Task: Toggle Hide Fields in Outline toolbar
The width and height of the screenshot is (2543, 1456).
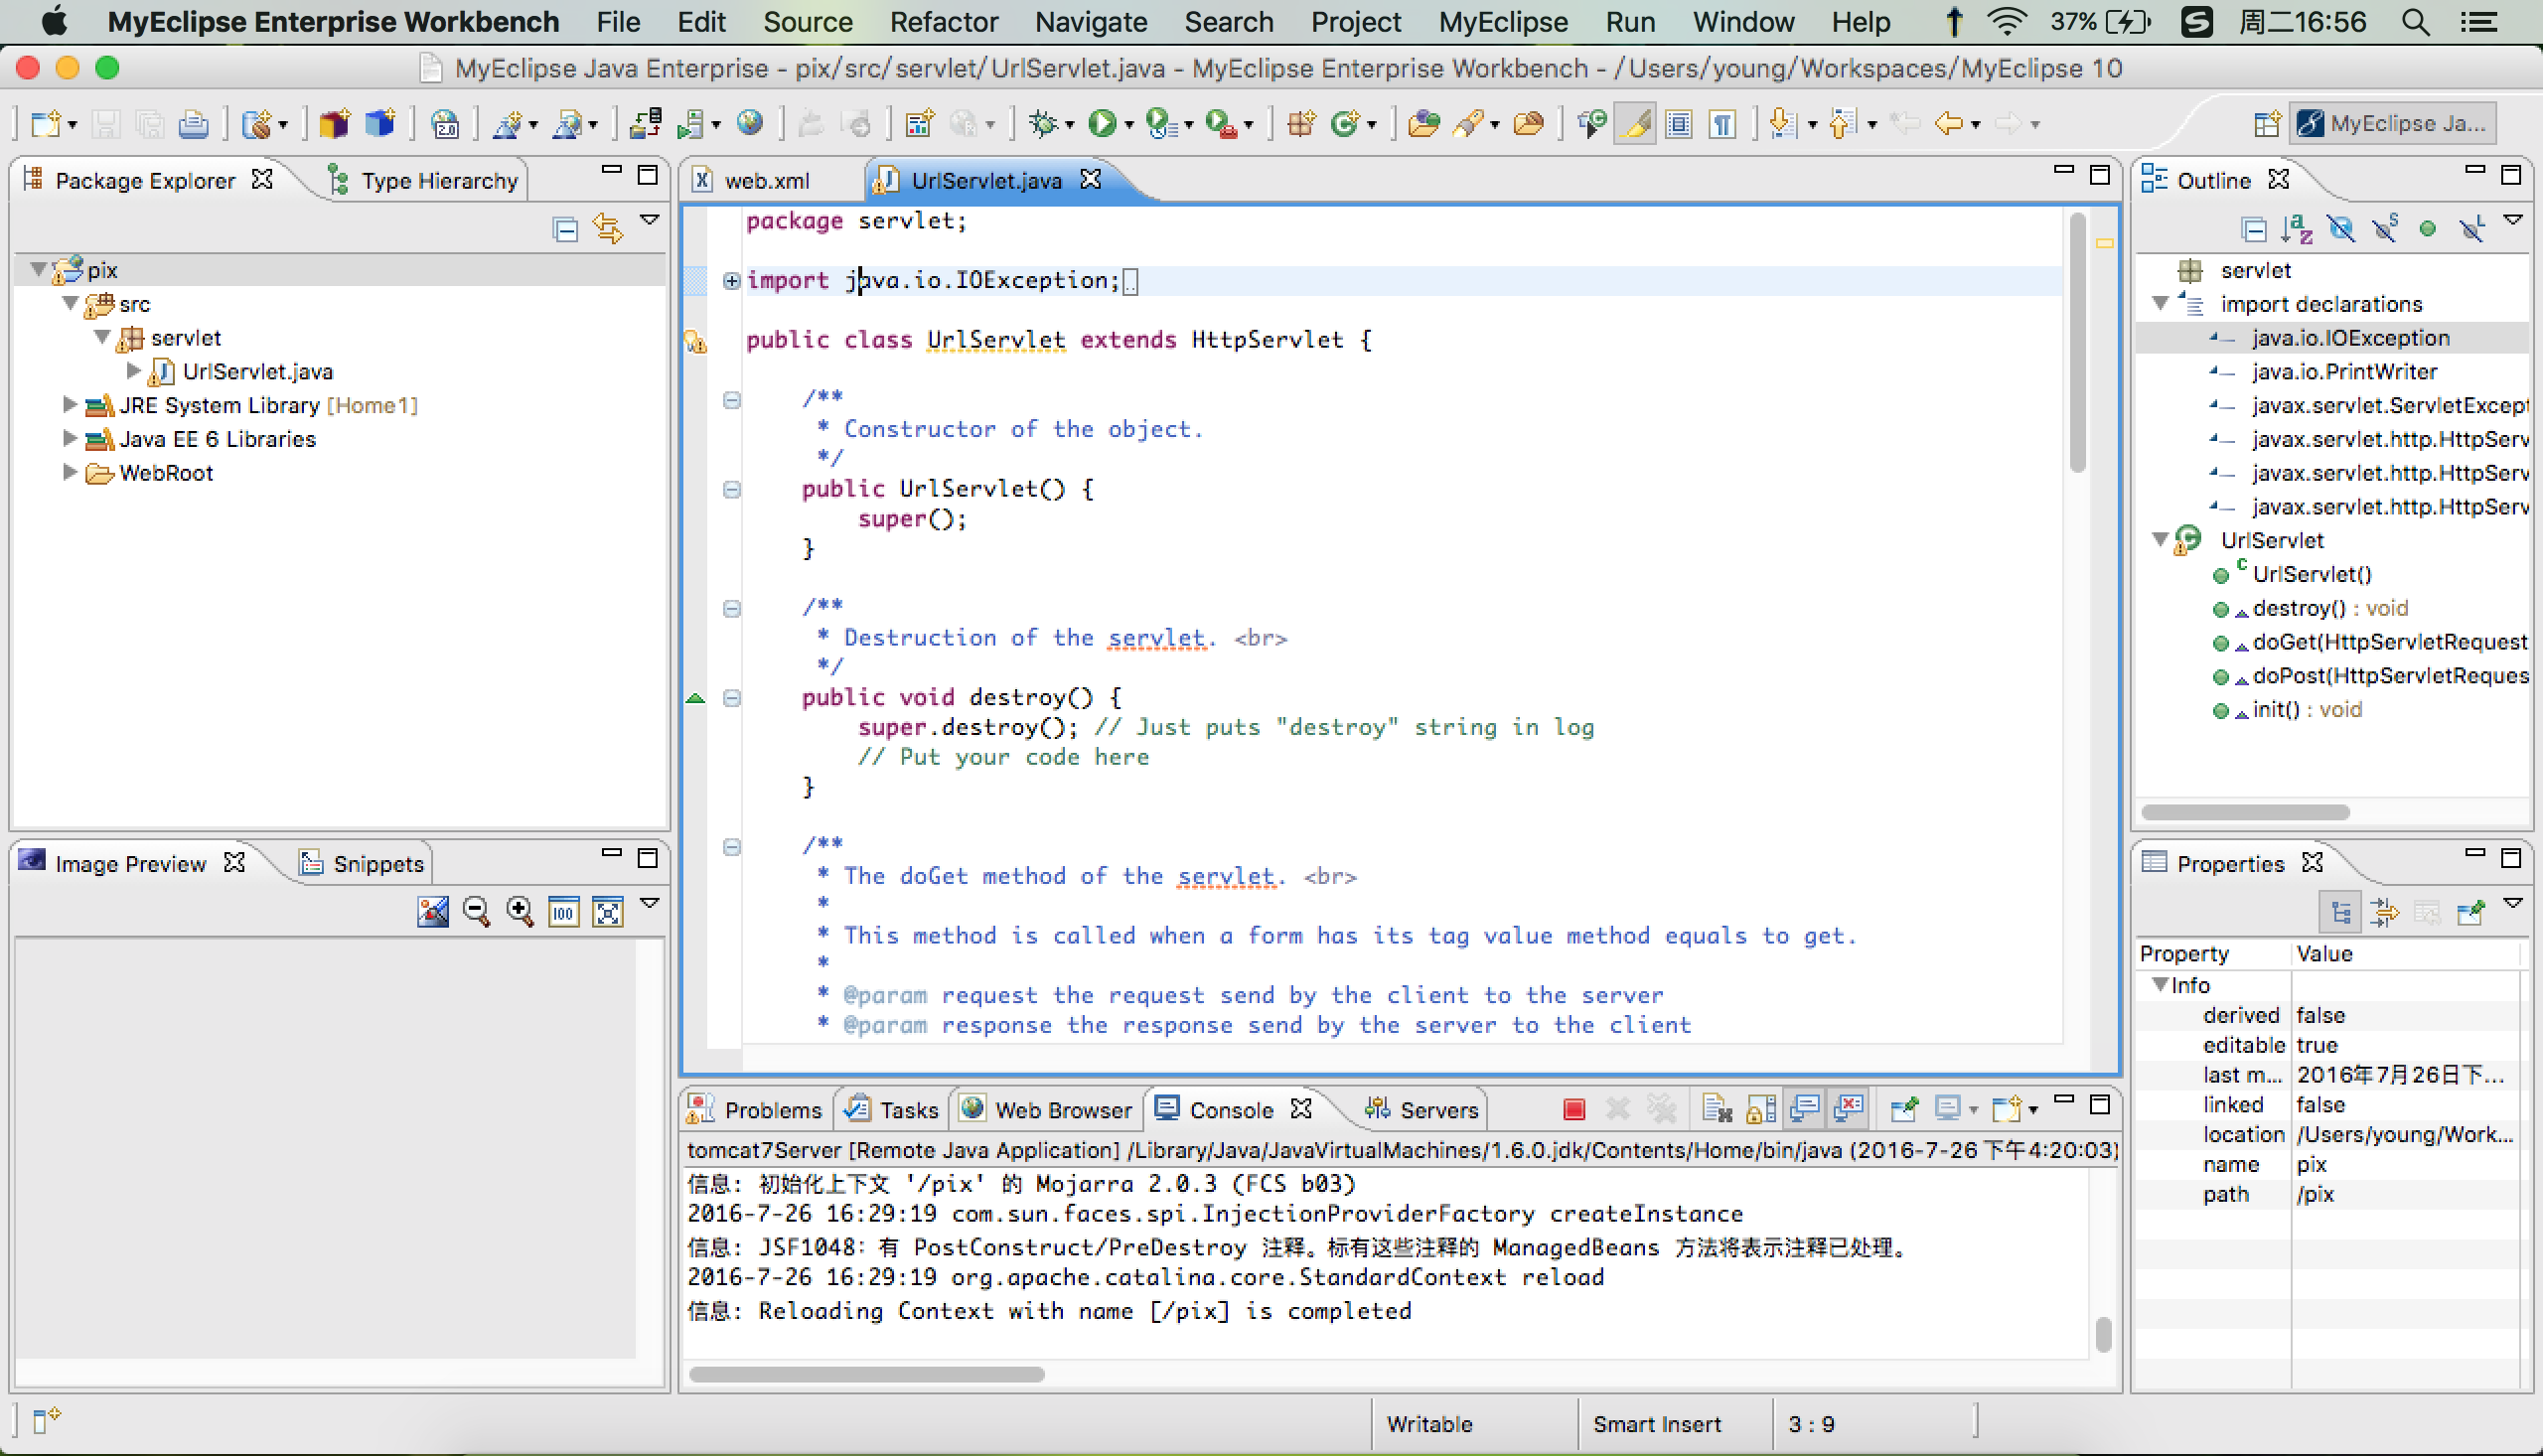Action: pos(2341,229)
